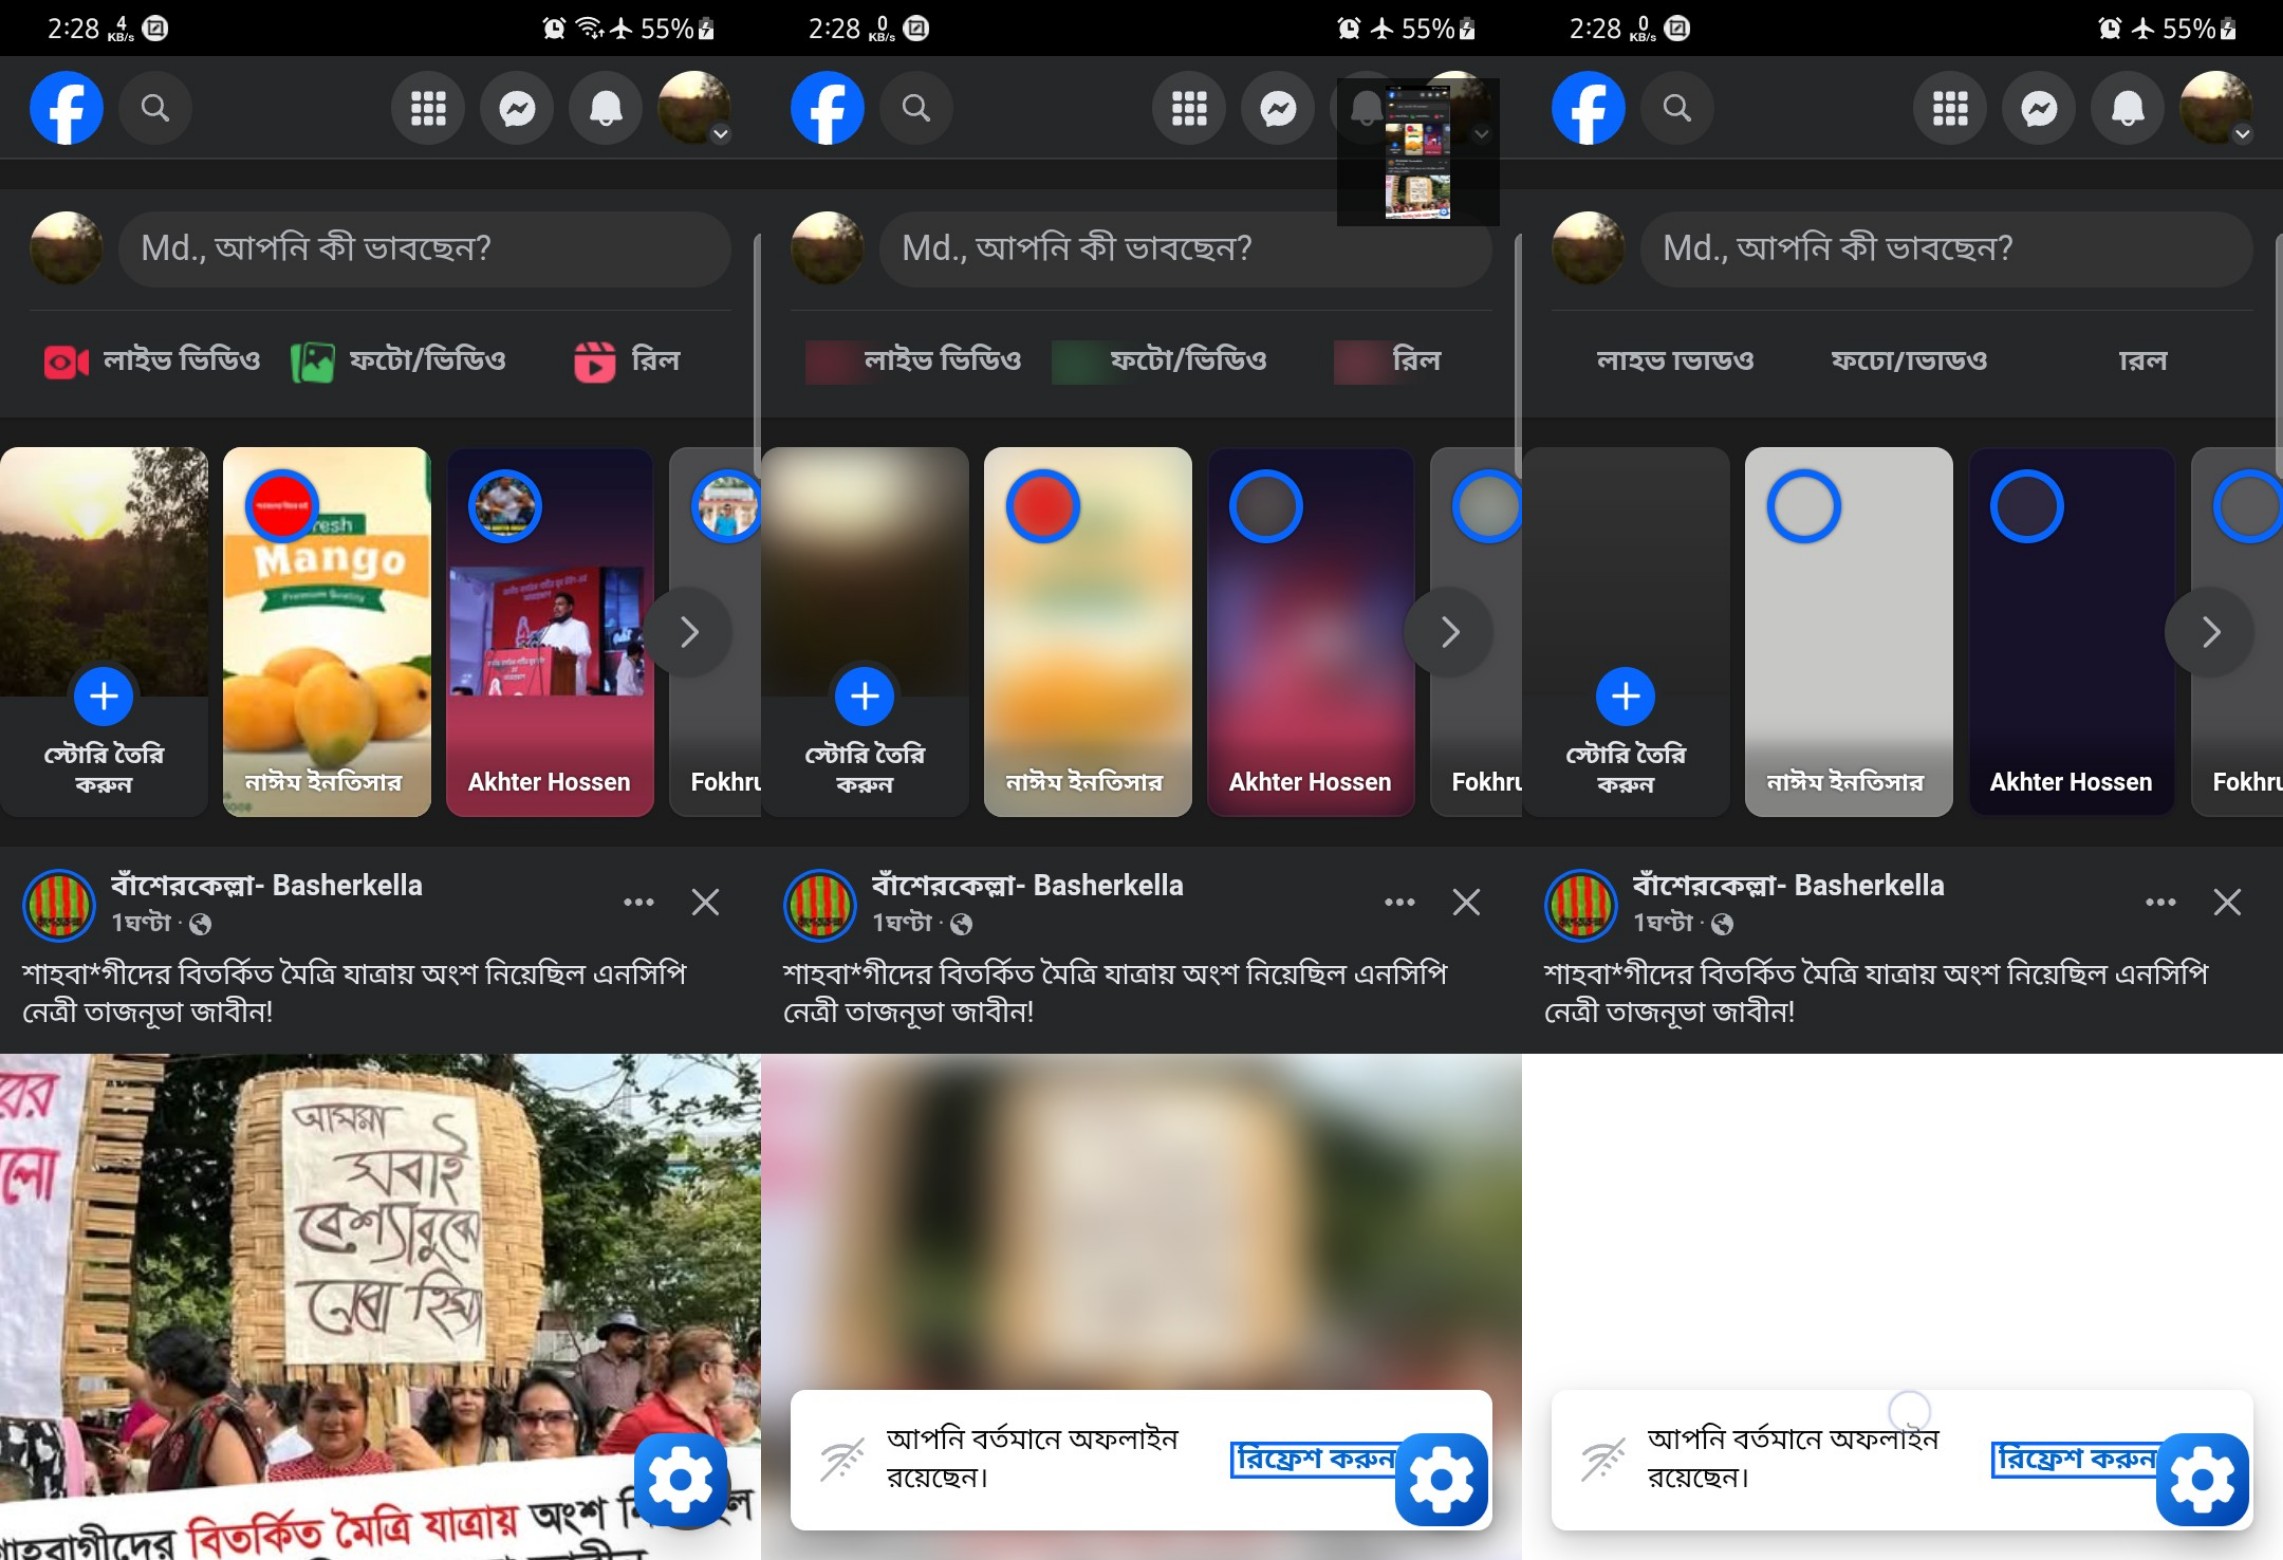Open the three-dot post options in the middle screenshot
This screenshot has height=1560, width=2283.
(1399, 902)
